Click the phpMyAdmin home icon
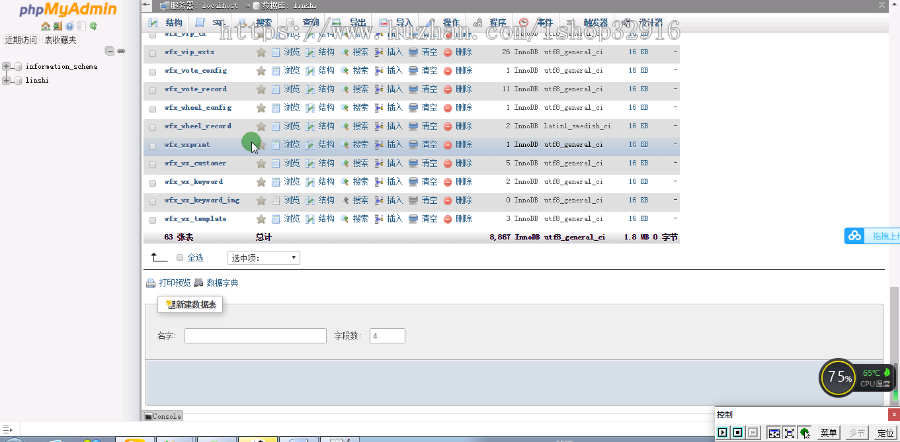900x442 pixels. point(44,27)
